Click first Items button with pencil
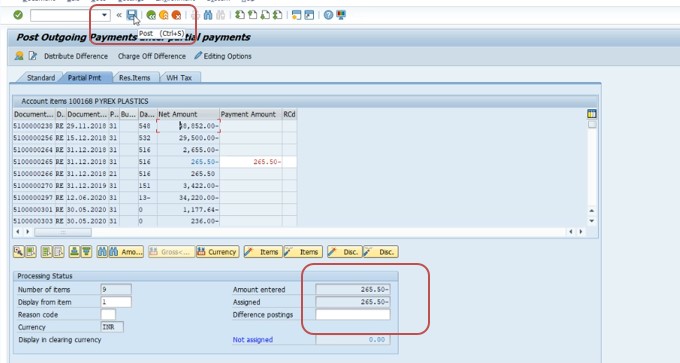Screen dimensions: 680x363 [263, 252]
